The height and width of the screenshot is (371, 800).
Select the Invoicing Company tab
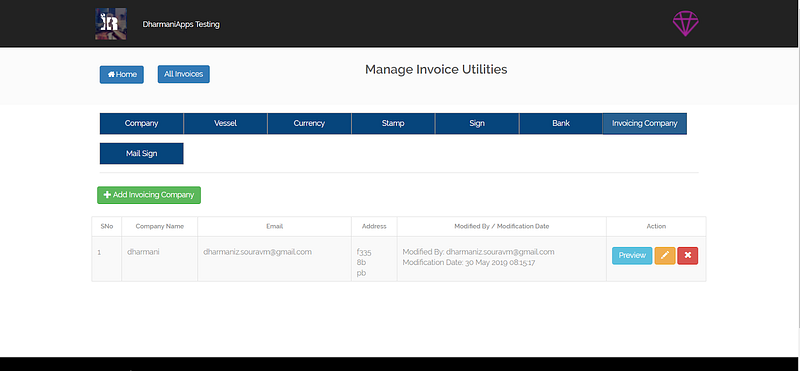tap(645, 123)
